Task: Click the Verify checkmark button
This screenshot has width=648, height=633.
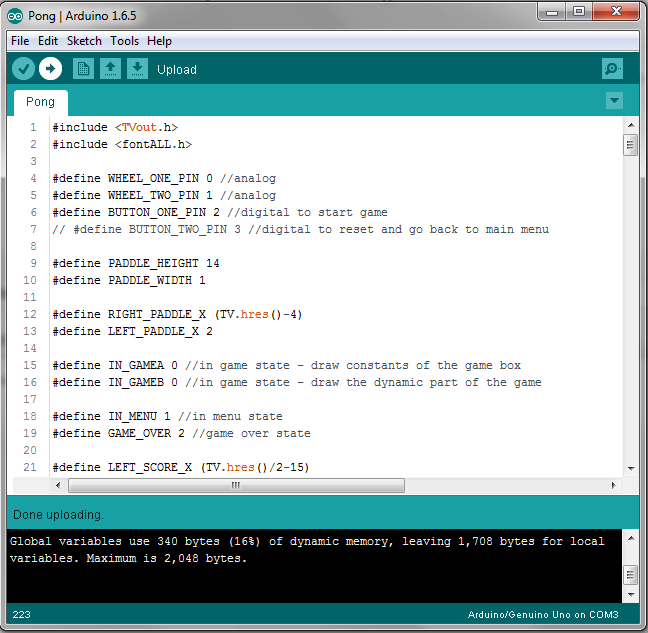Action: tap(23, 69)
